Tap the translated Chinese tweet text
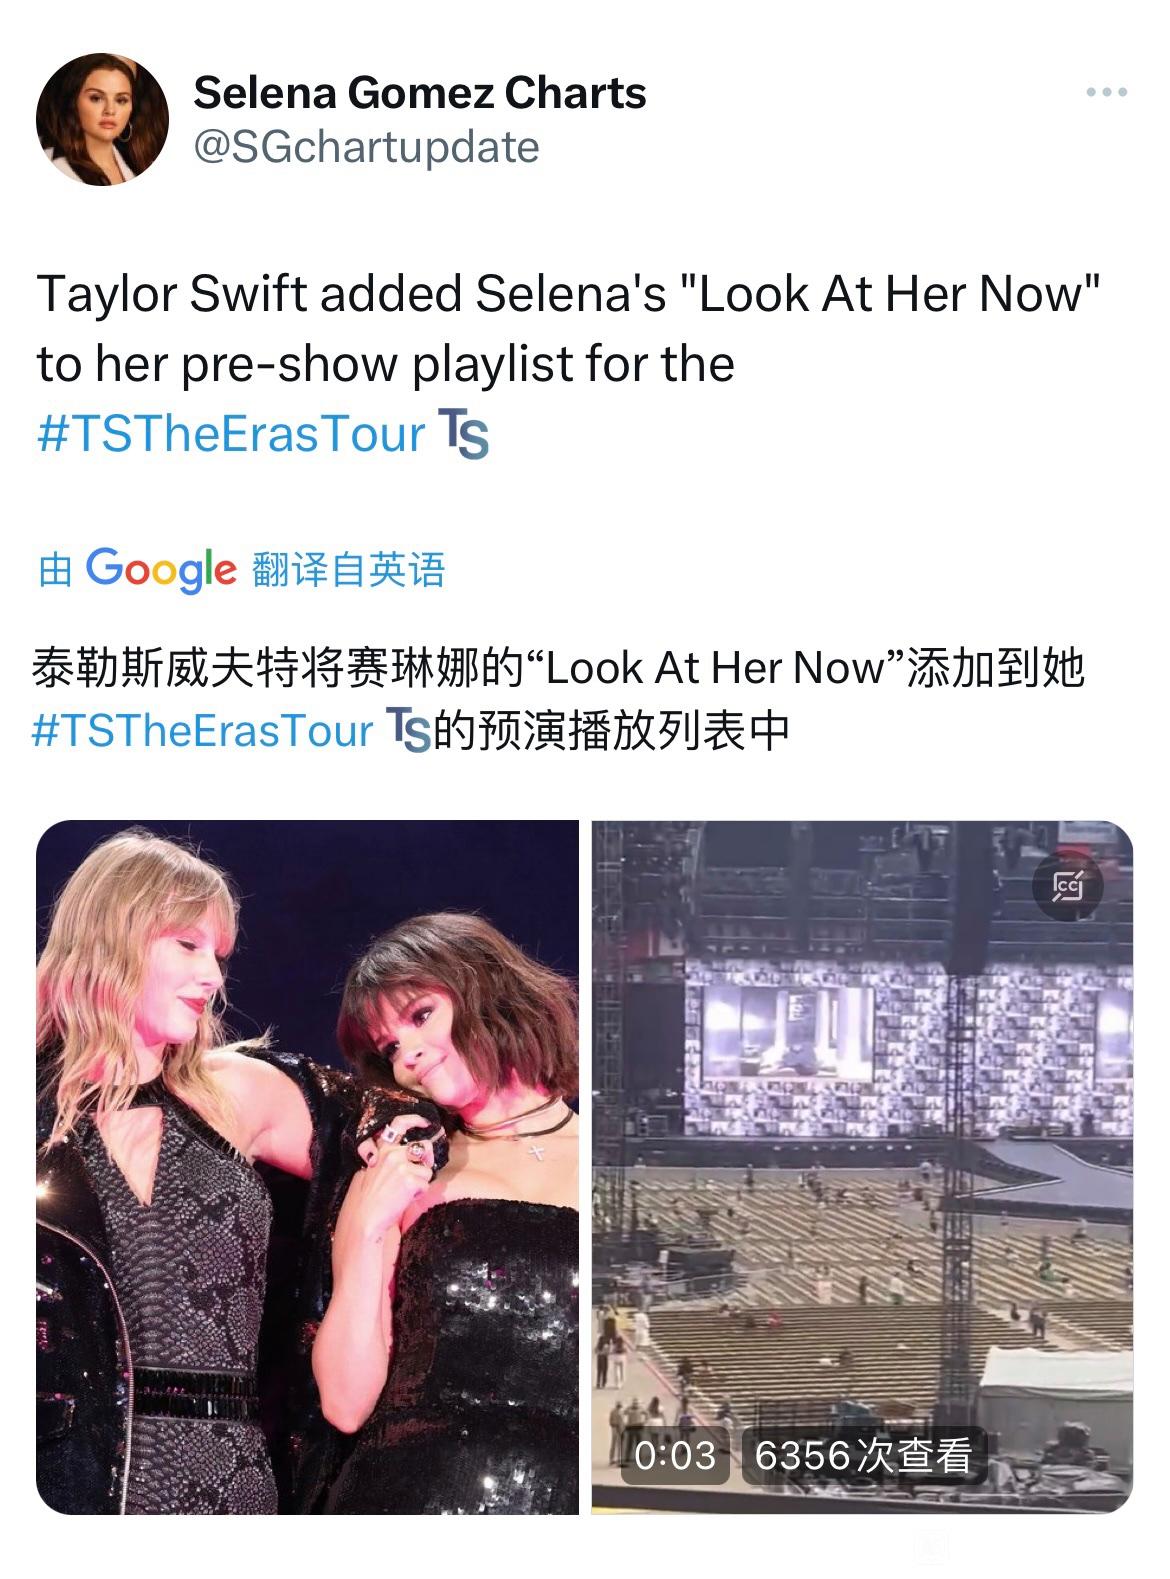 coord(558,699)
